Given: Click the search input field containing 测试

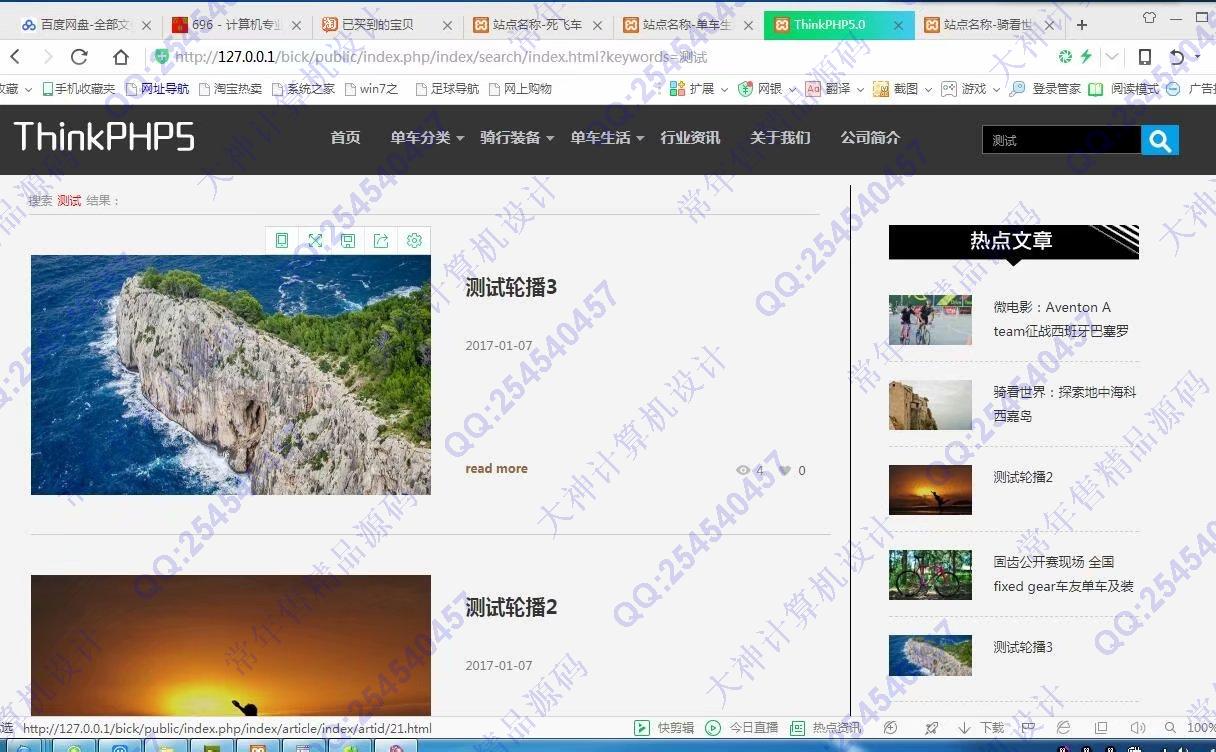Looking at the screenshot, I should (1060, 141).
